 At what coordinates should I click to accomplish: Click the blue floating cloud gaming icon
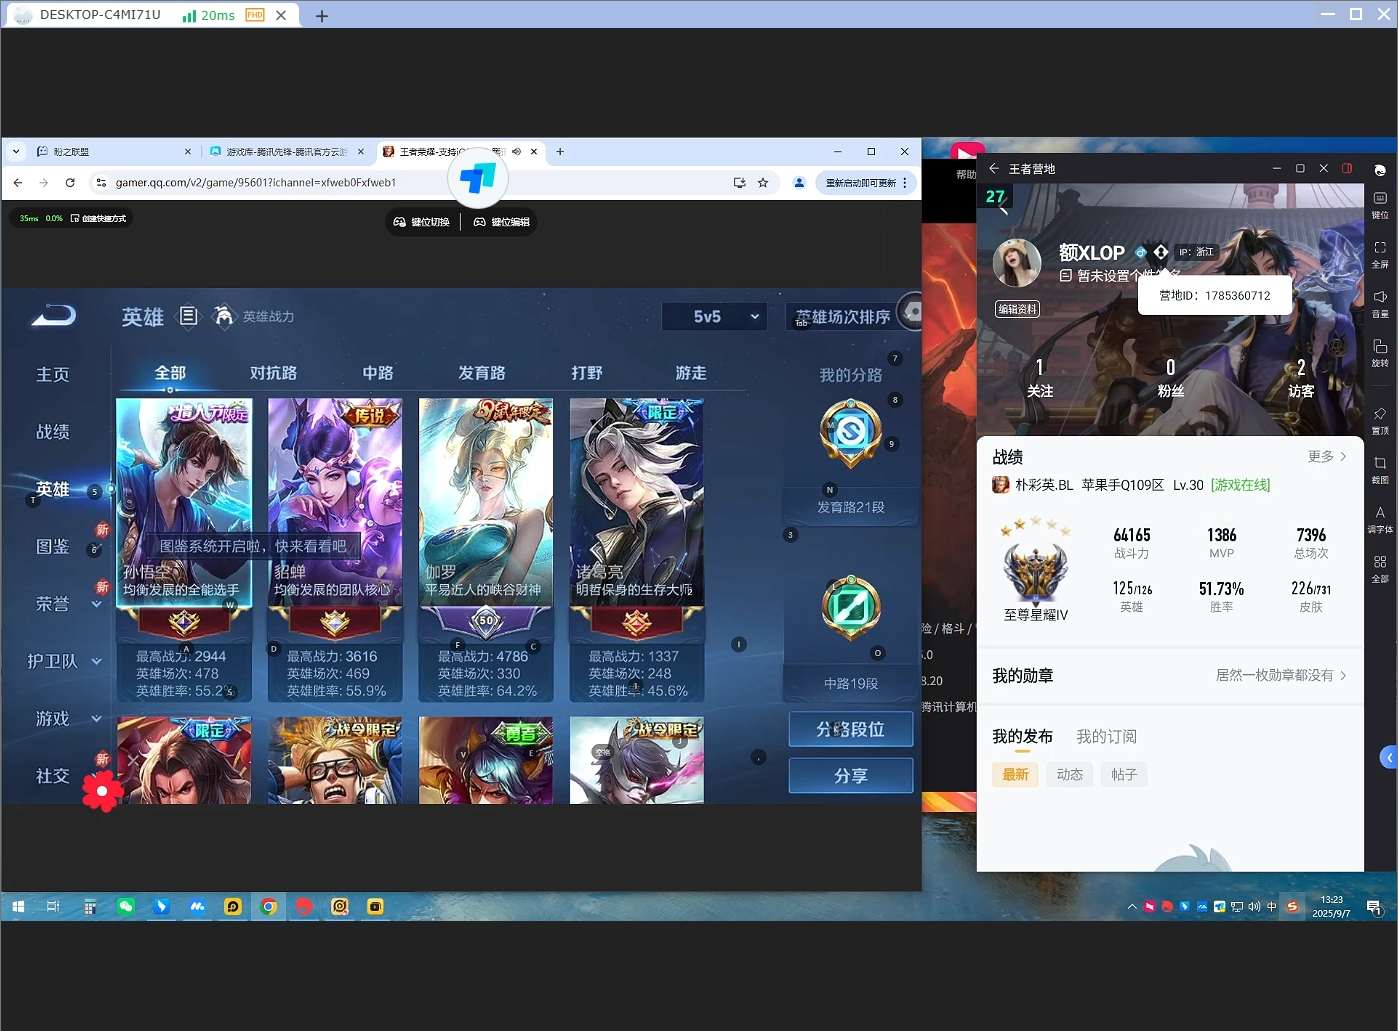478,179
